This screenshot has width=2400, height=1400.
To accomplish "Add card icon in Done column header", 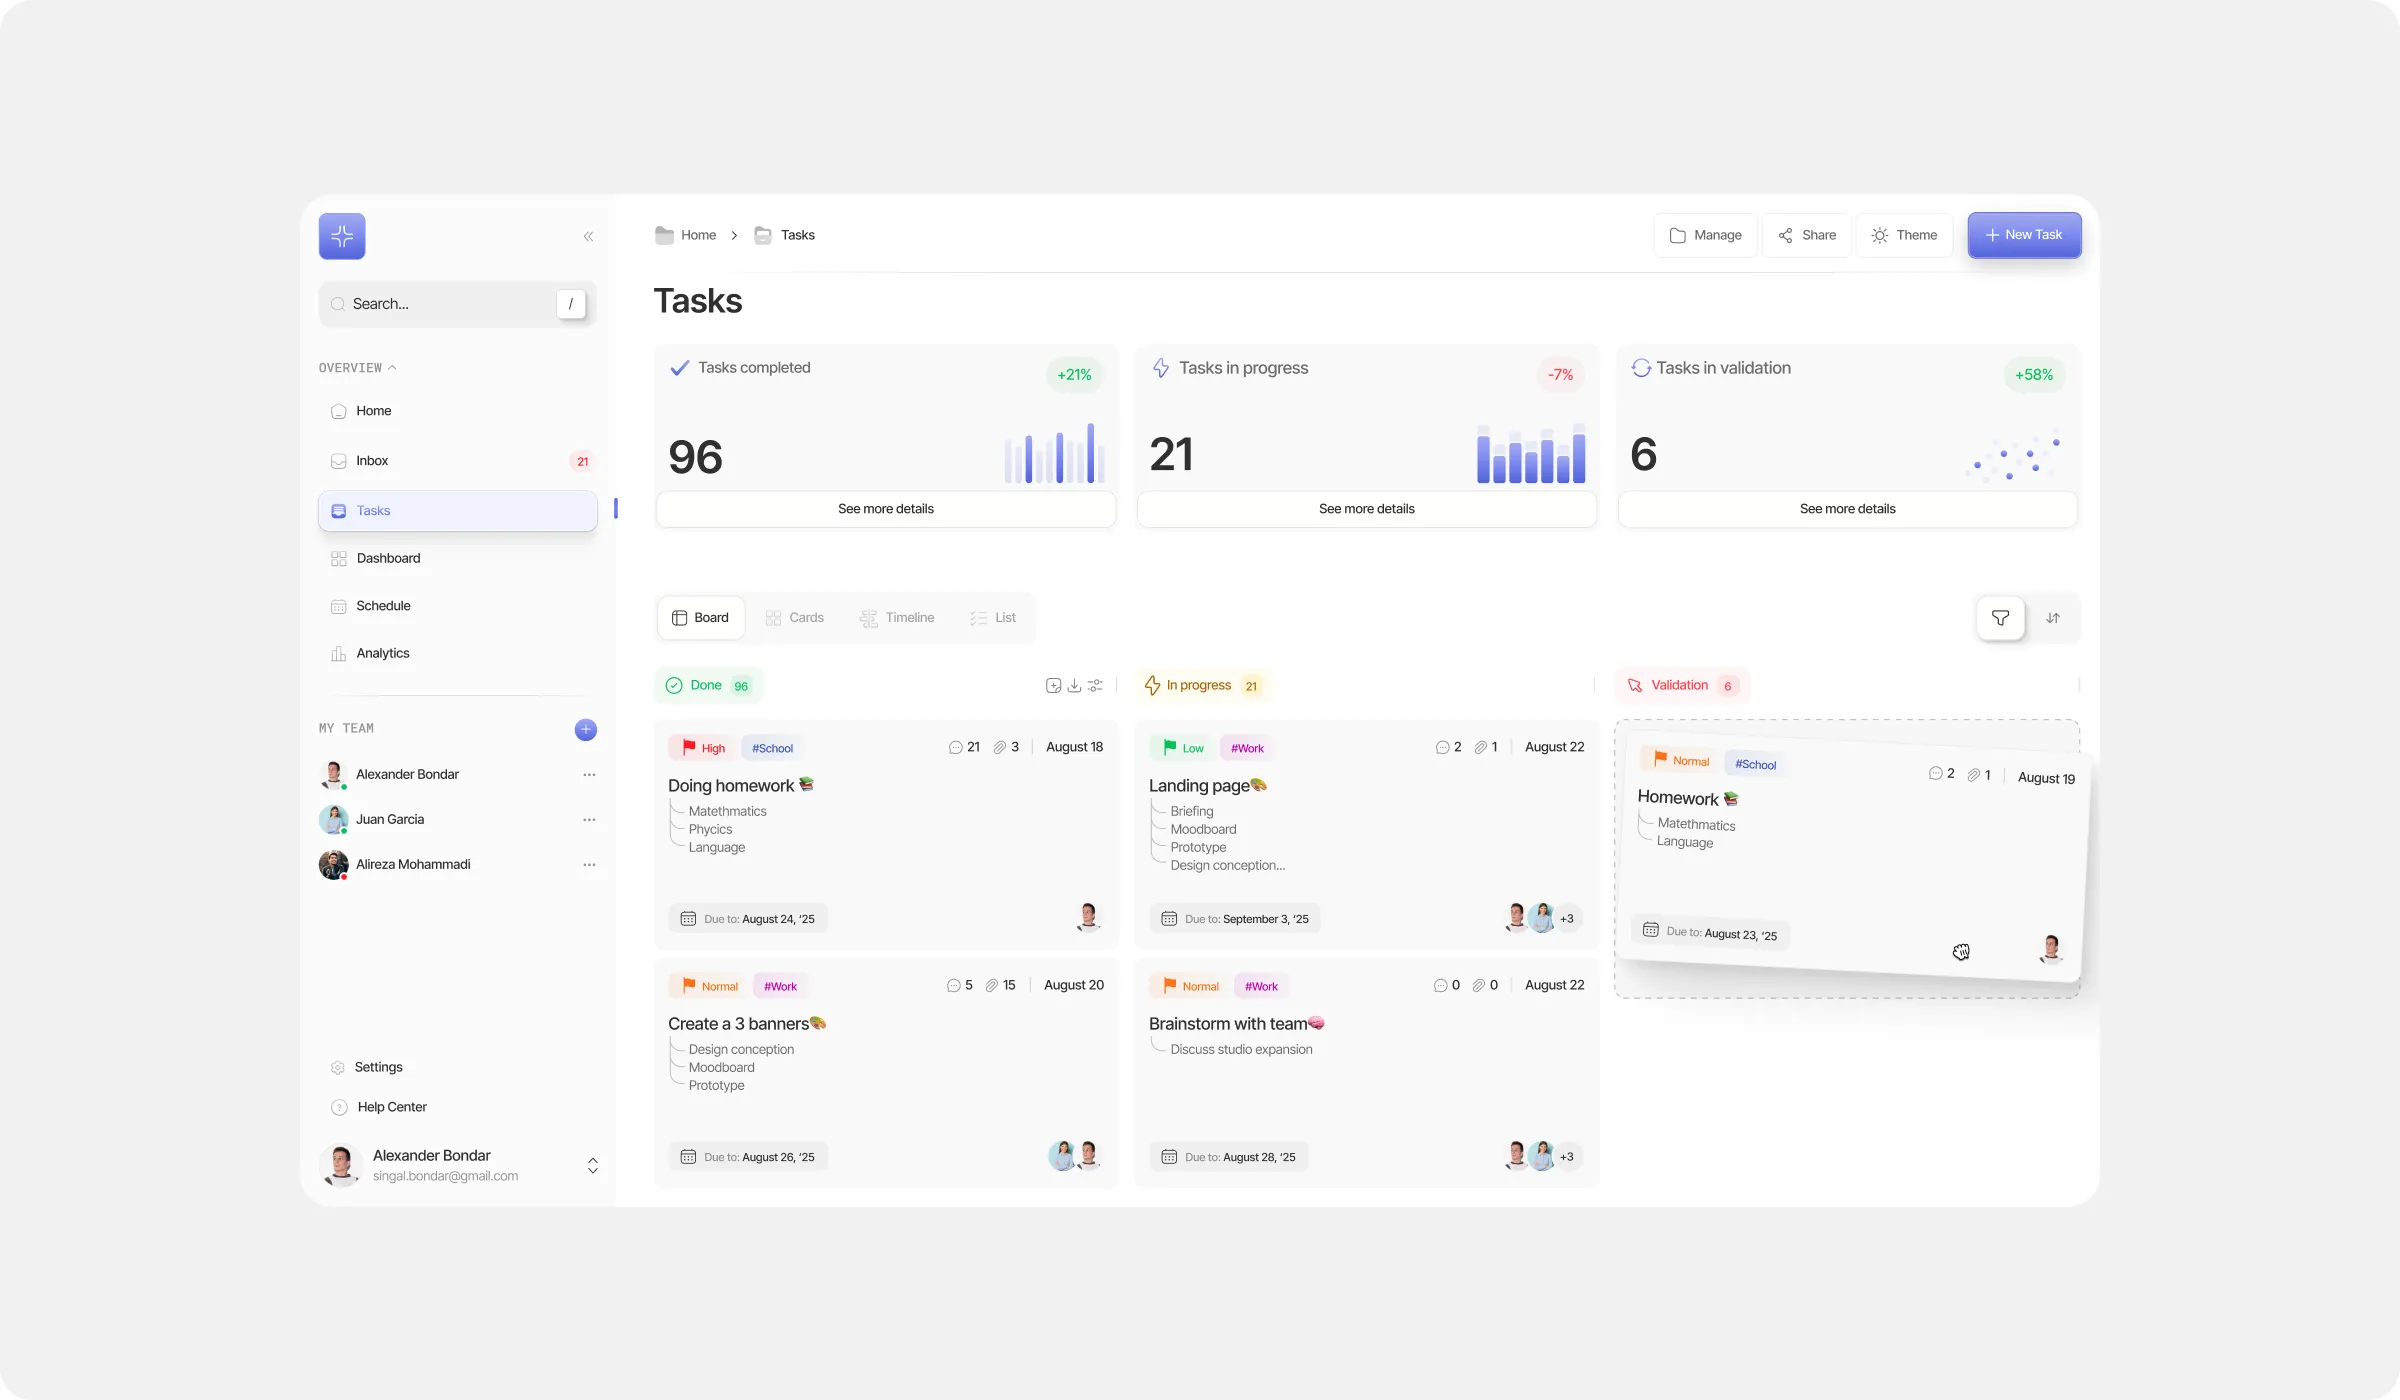I will 1053,686.
